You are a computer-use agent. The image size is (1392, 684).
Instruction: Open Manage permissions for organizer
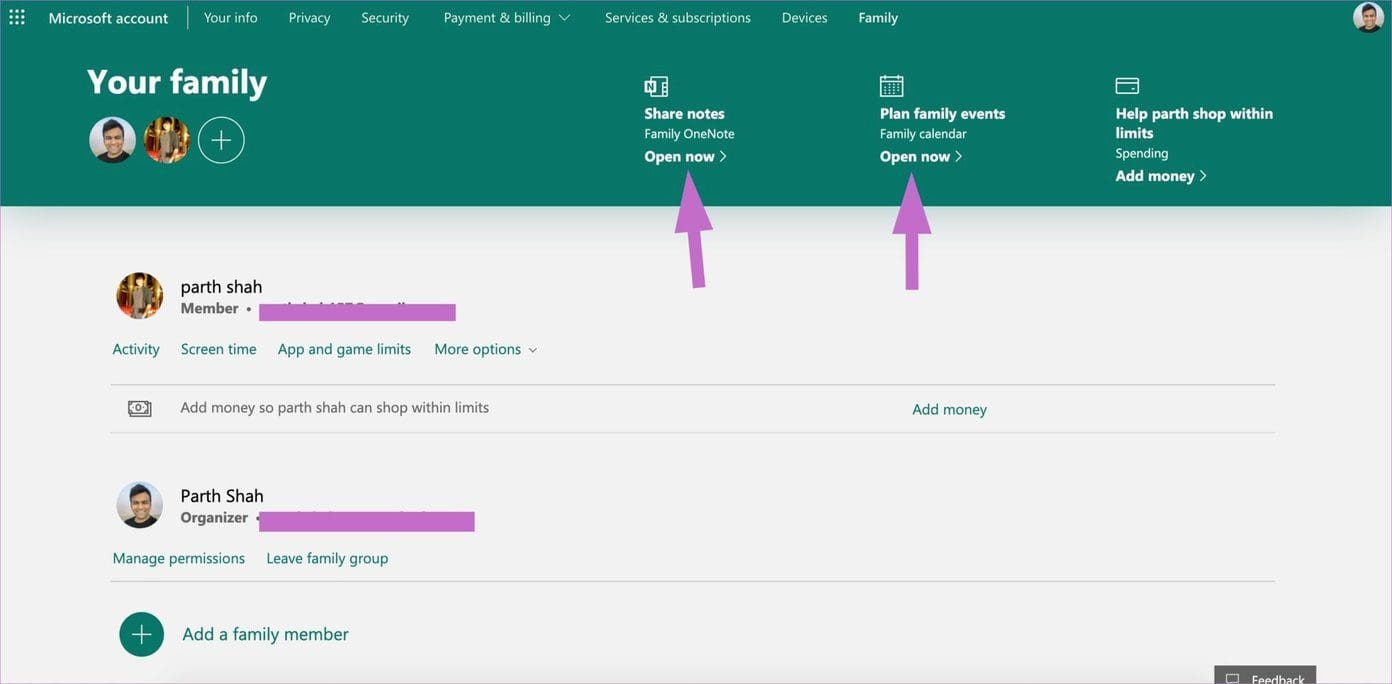179,558
